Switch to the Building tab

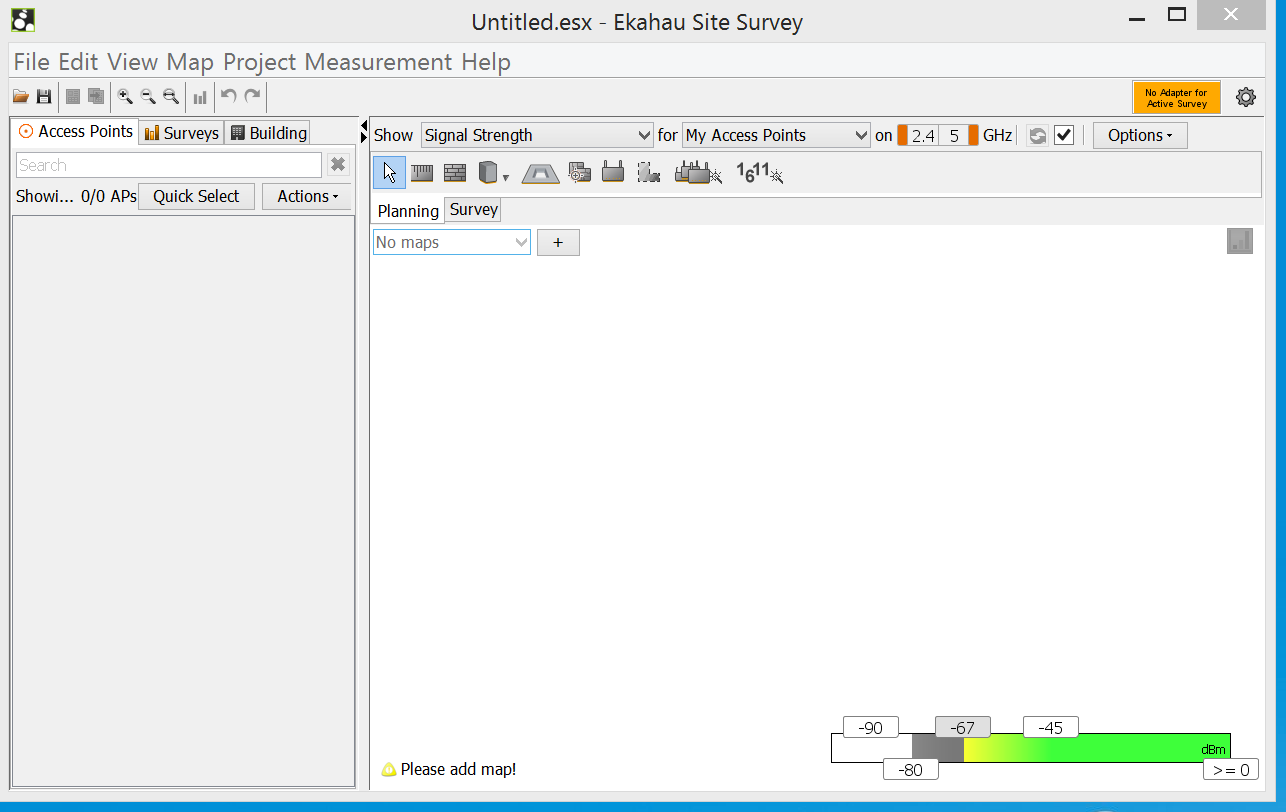point(267,133)
